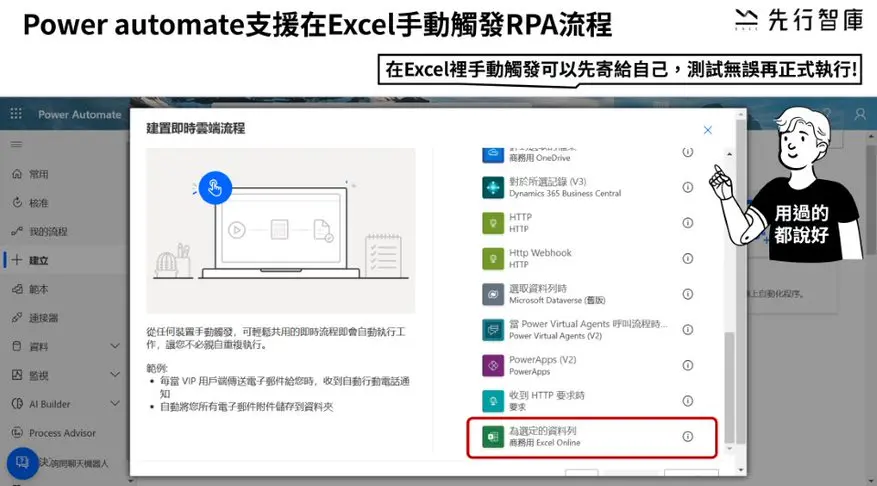
Task: Choose the 為選定的資料列 Excel trigger
Action: 591,437
